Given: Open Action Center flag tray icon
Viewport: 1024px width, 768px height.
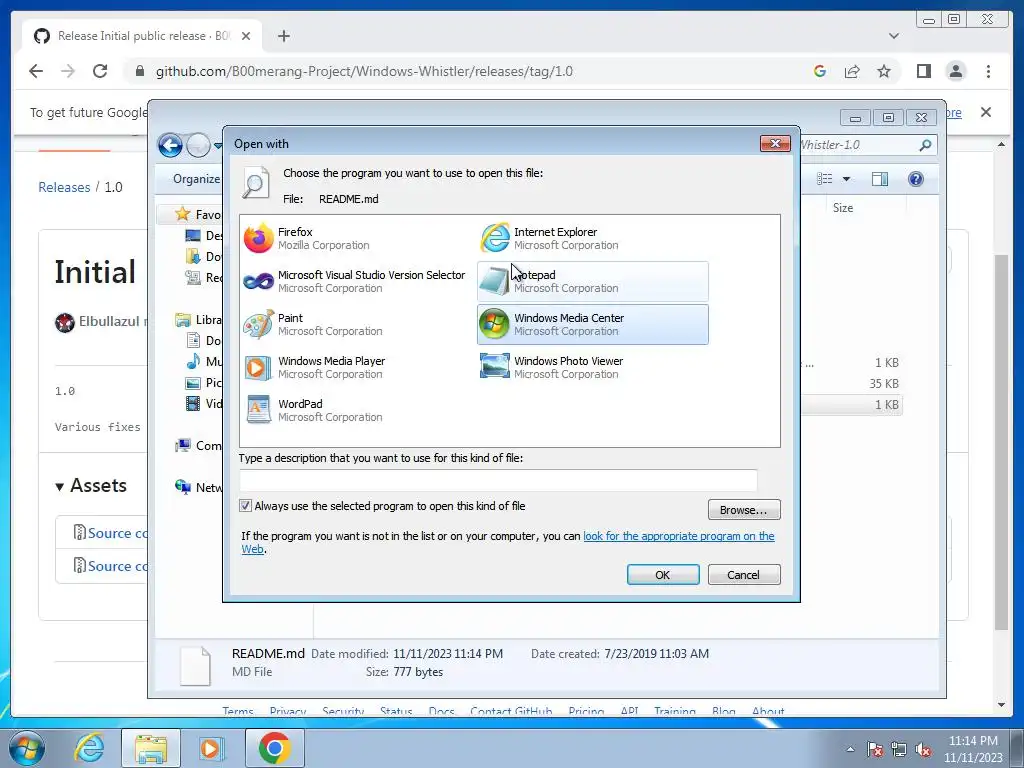Looking at the screenshot, I should (874, 750).
